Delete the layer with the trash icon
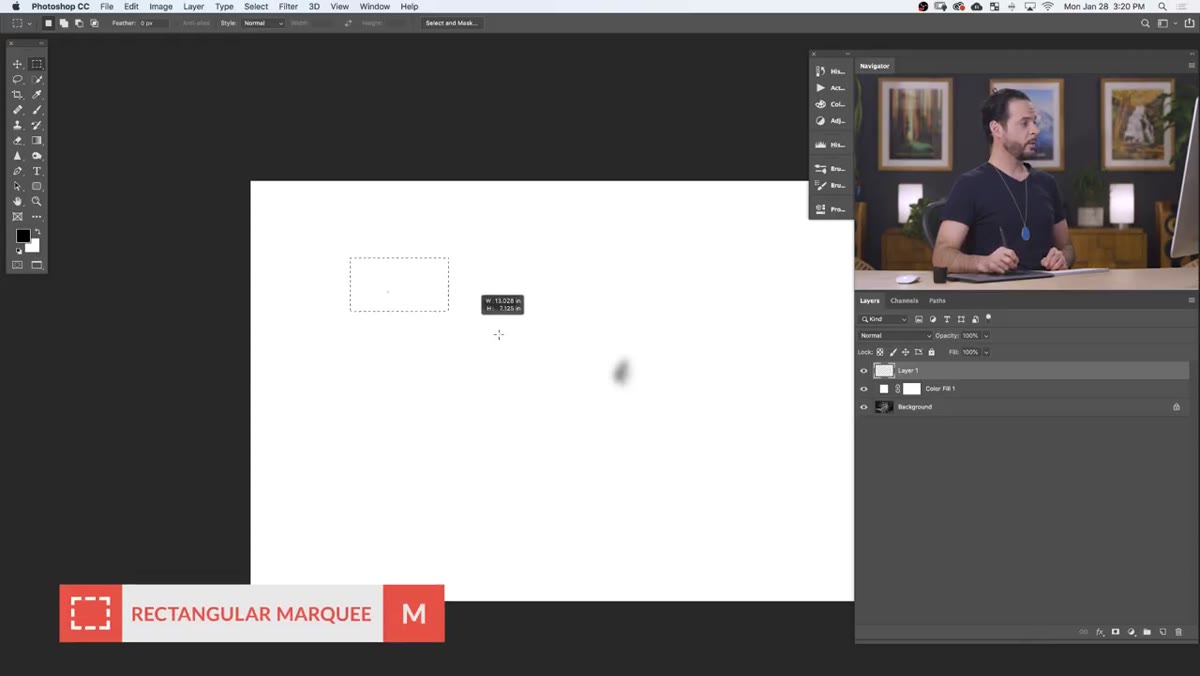1200x676 pixels. tap(1179, 632)
